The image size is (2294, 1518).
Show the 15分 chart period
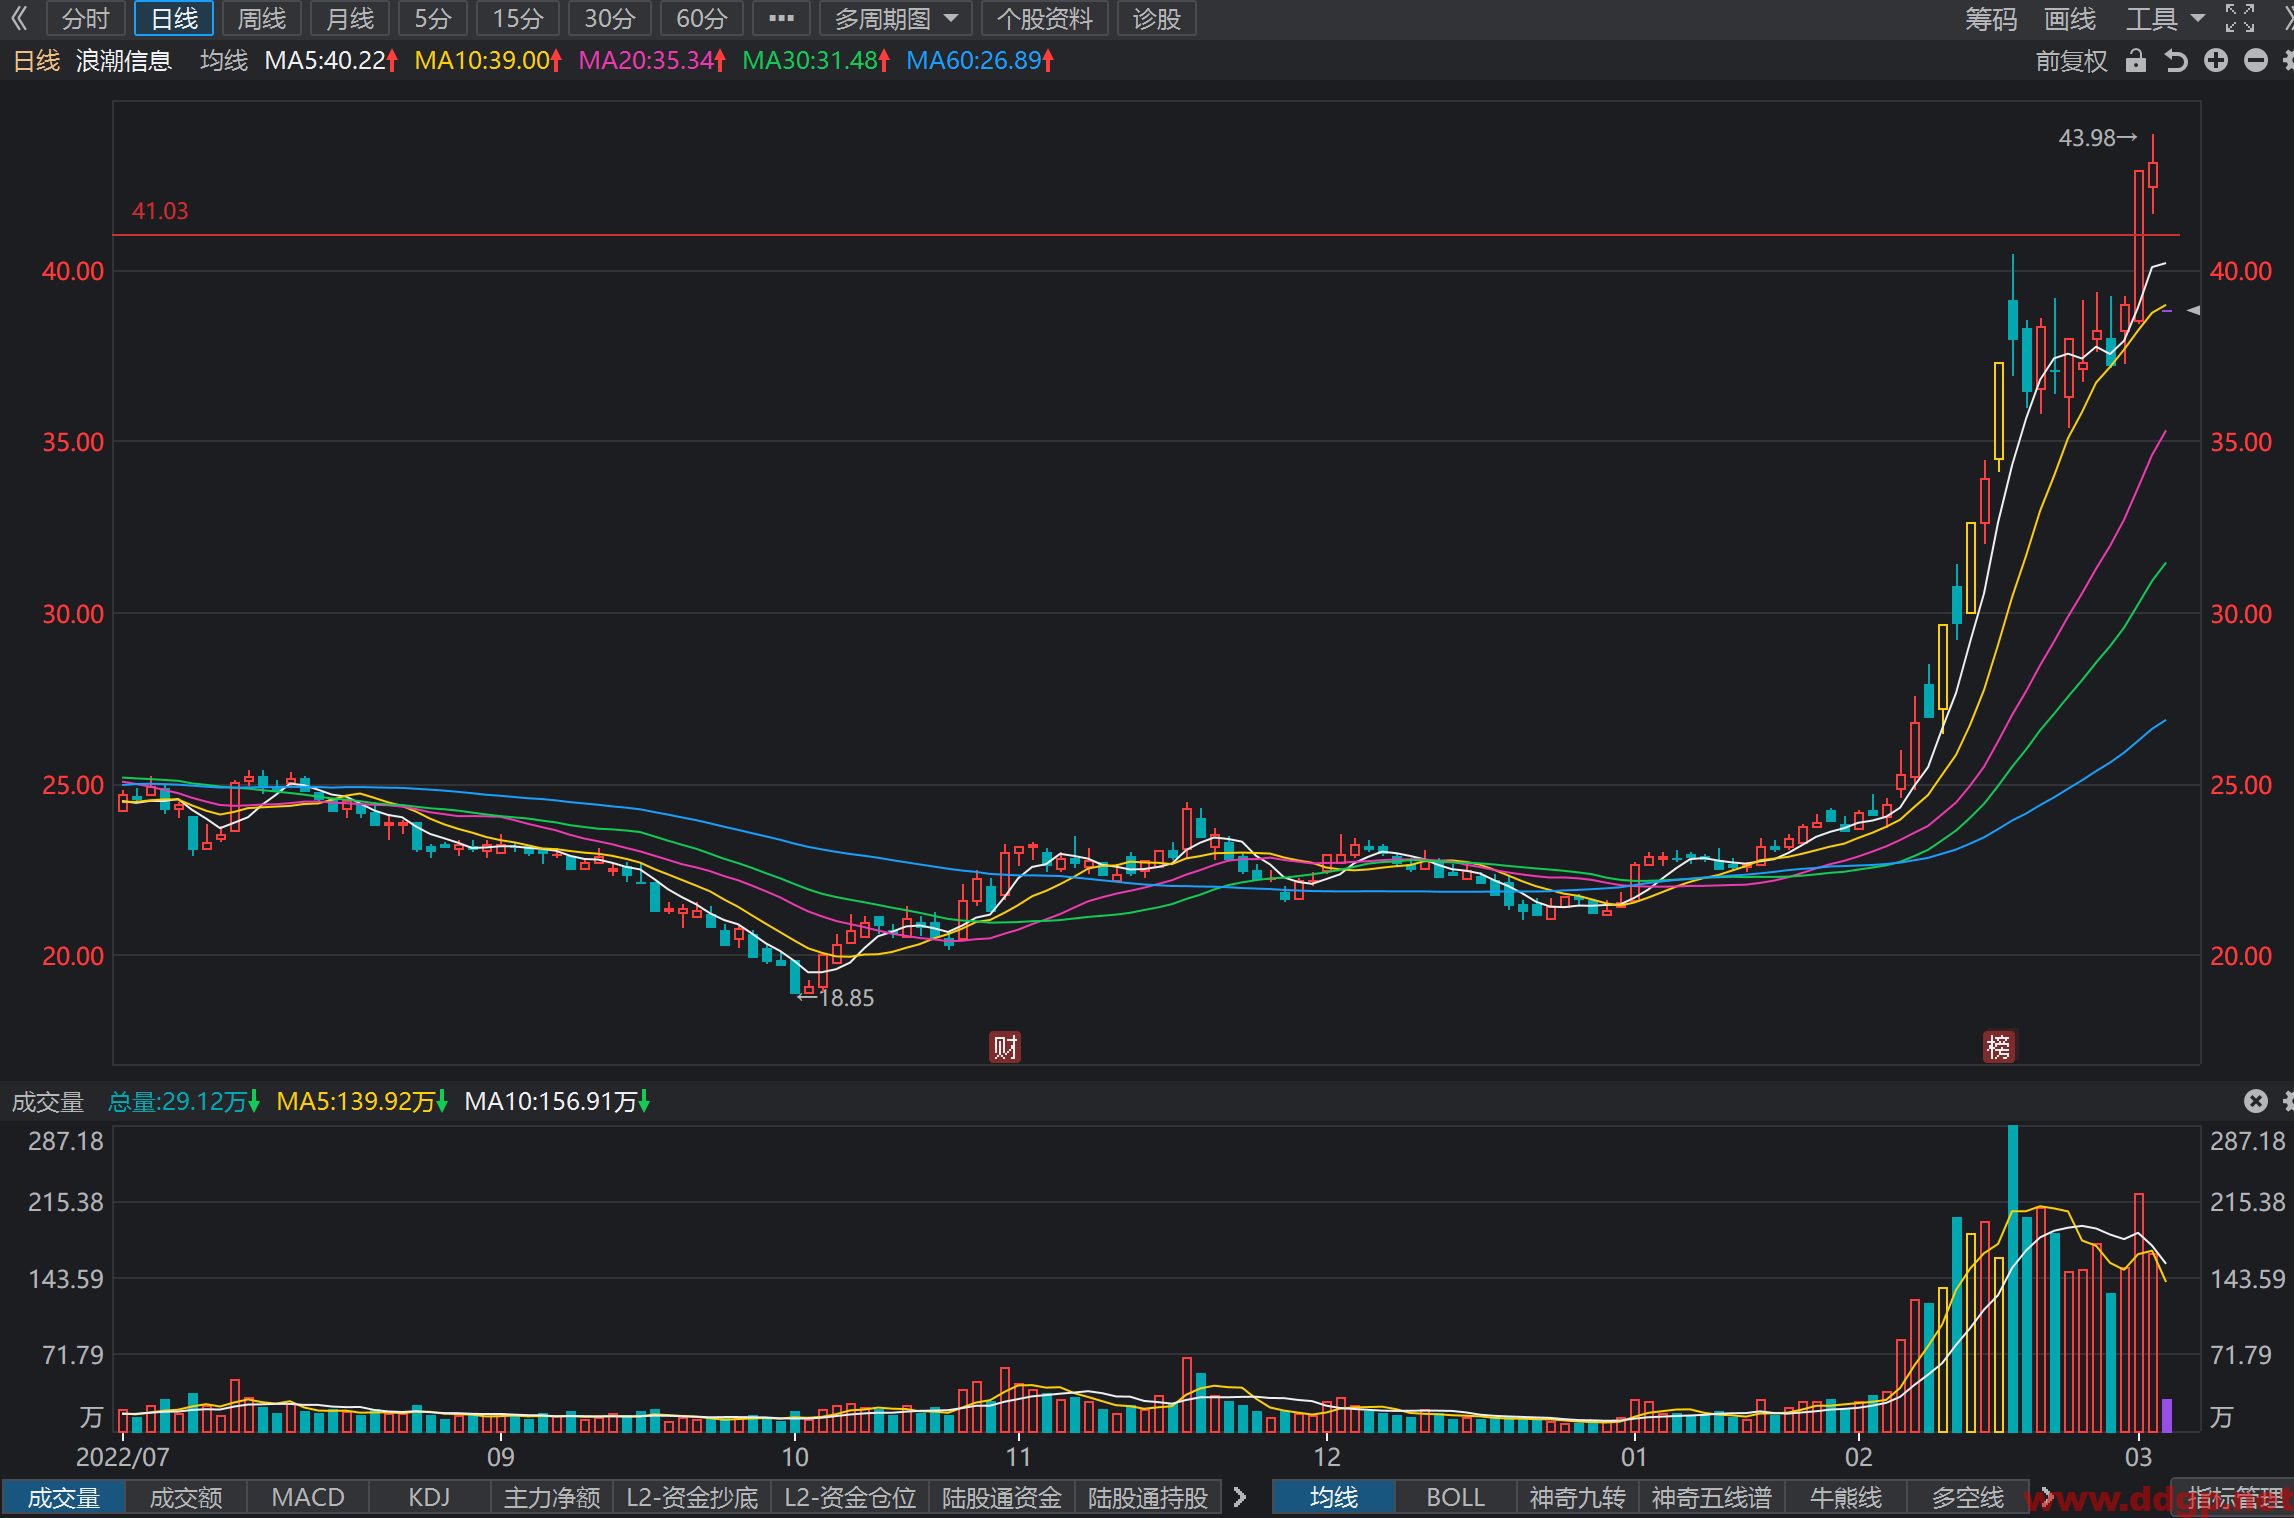click(518, 18)
